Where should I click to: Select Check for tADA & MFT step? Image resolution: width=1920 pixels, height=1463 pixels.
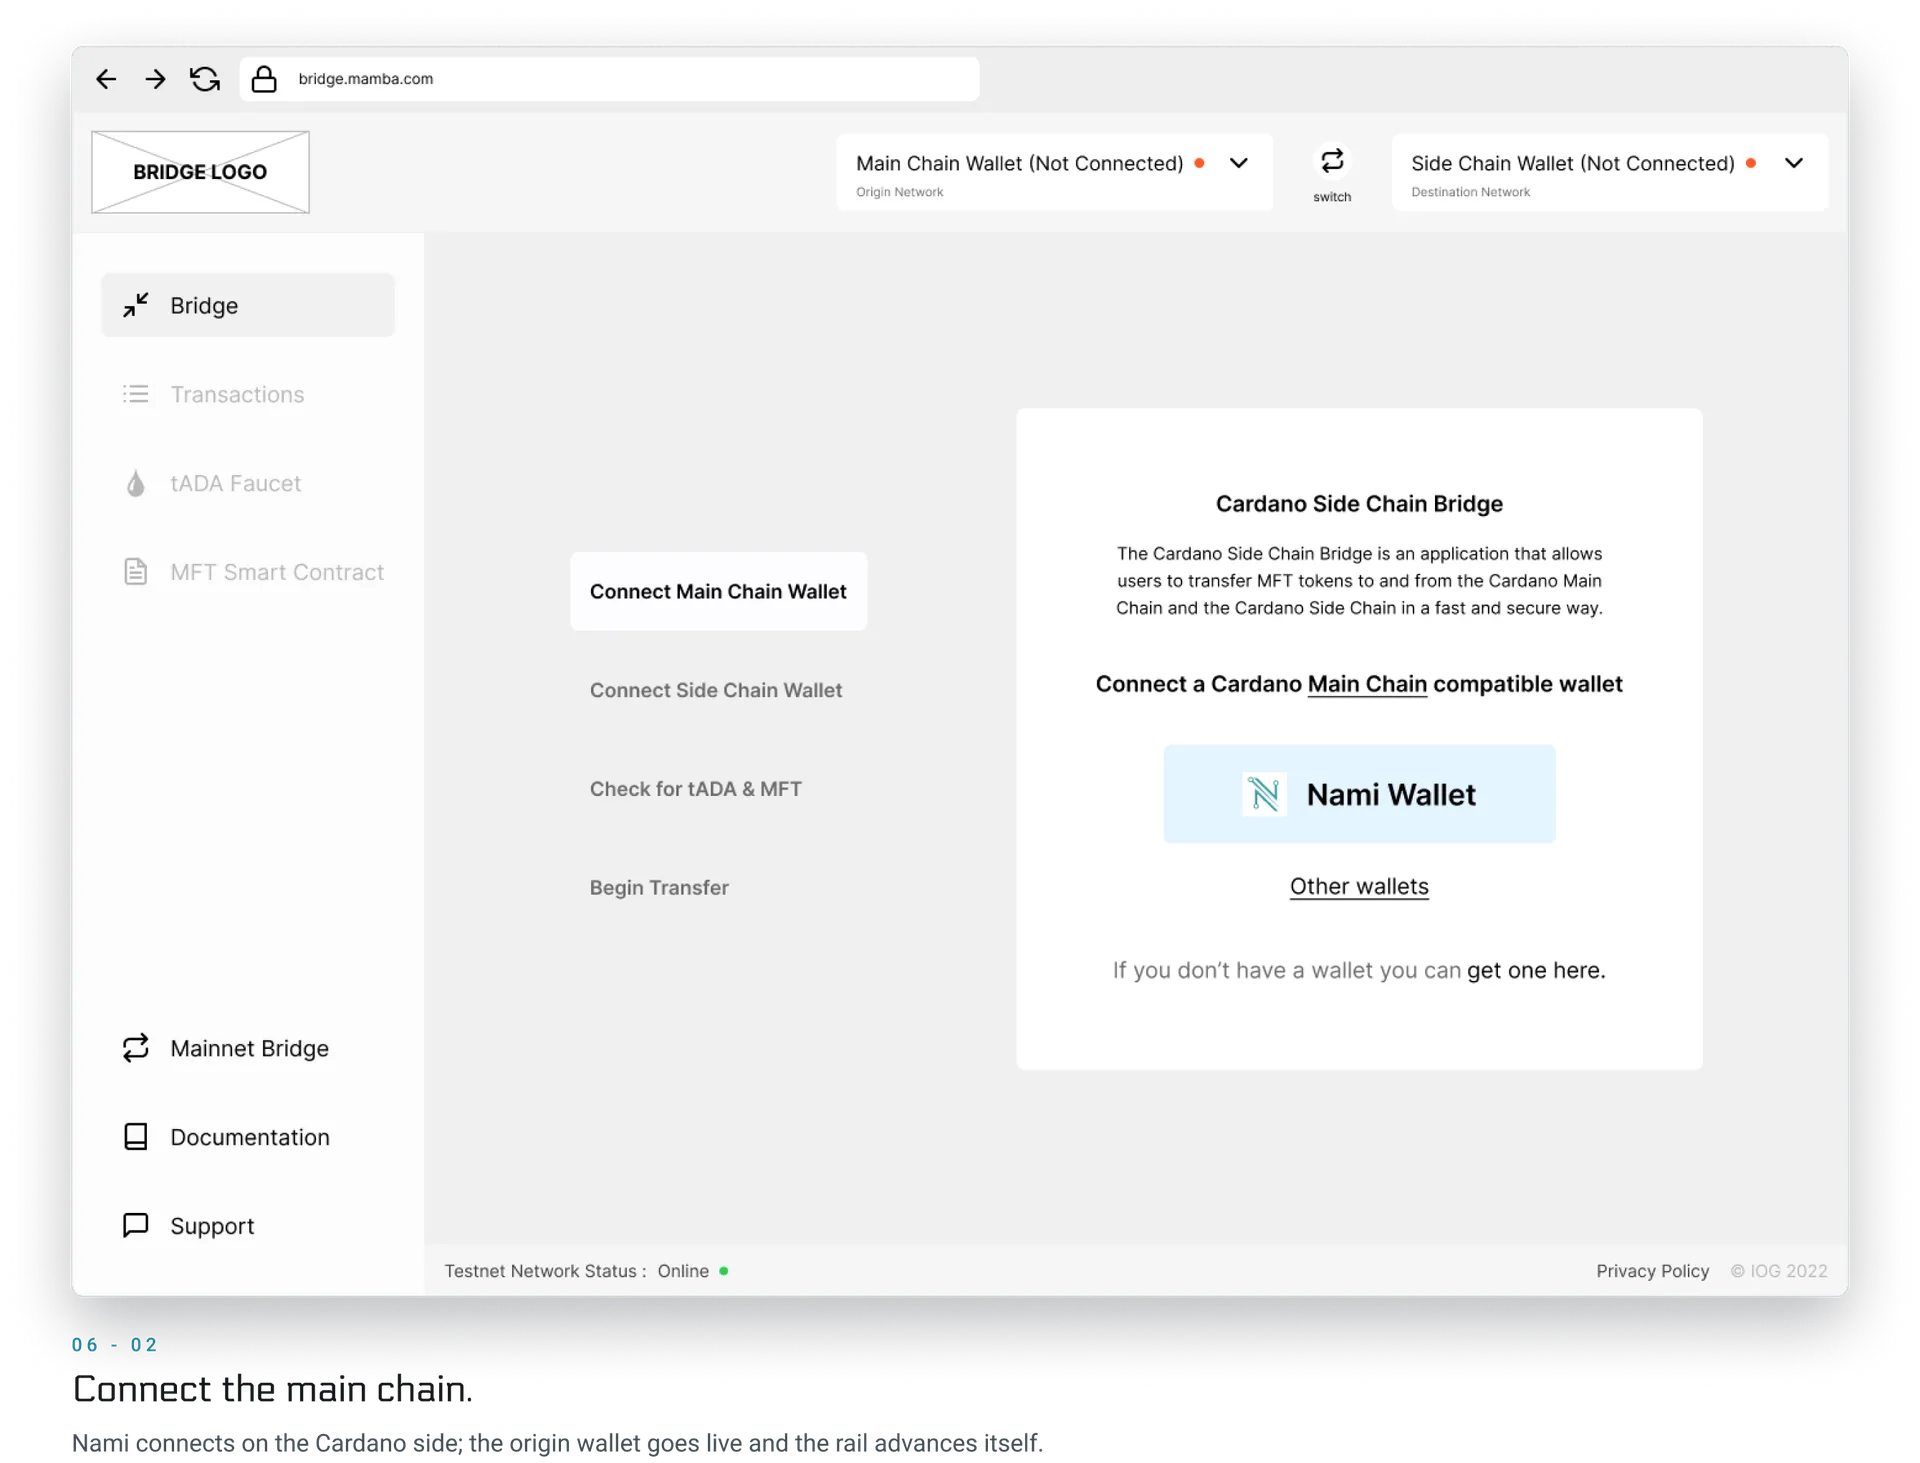696,789
